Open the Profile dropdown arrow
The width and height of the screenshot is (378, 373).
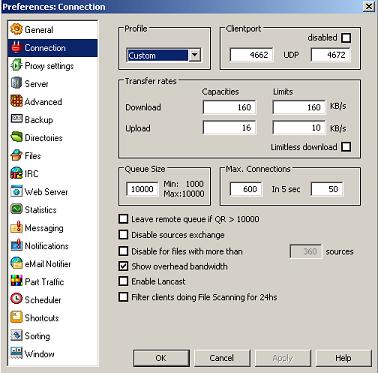(195, 55)
